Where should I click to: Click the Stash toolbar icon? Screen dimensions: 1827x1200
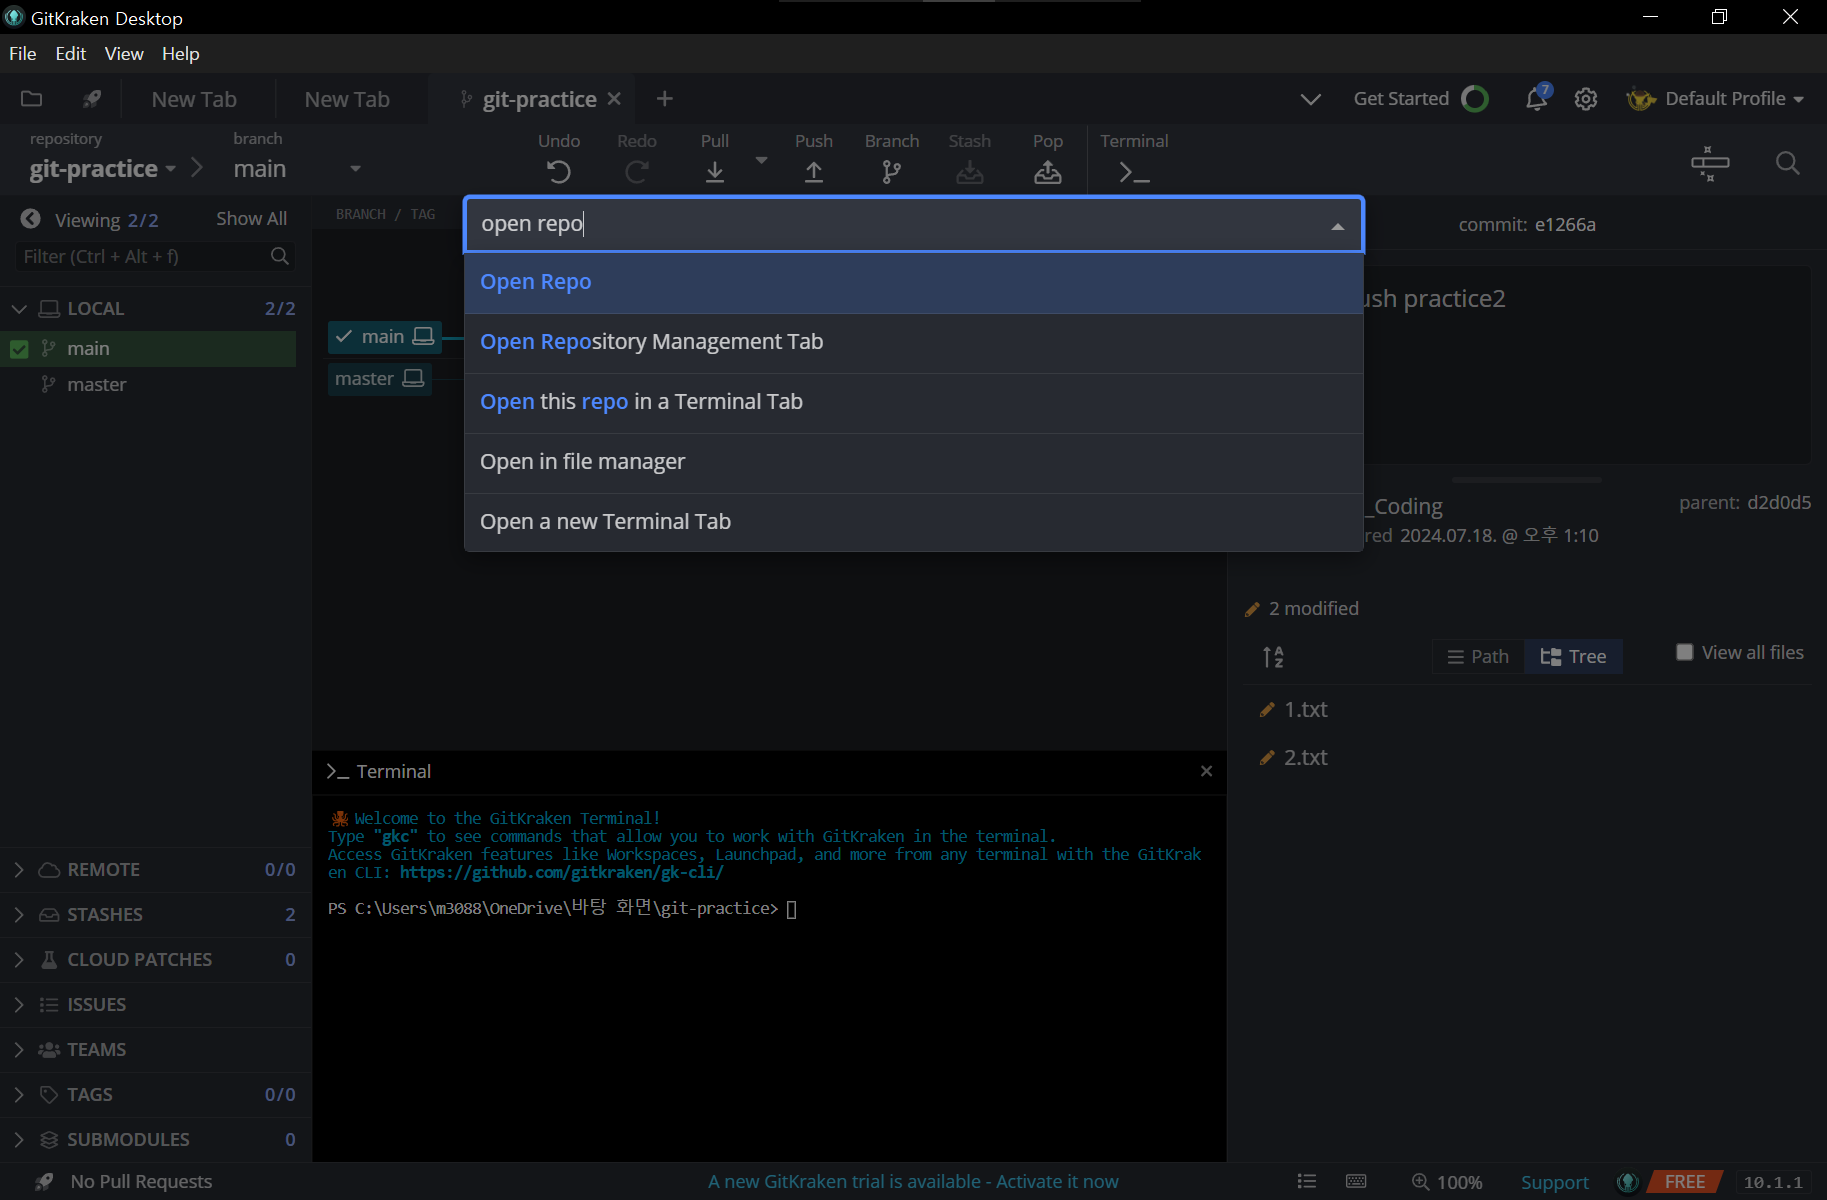(x=970, y=172)
